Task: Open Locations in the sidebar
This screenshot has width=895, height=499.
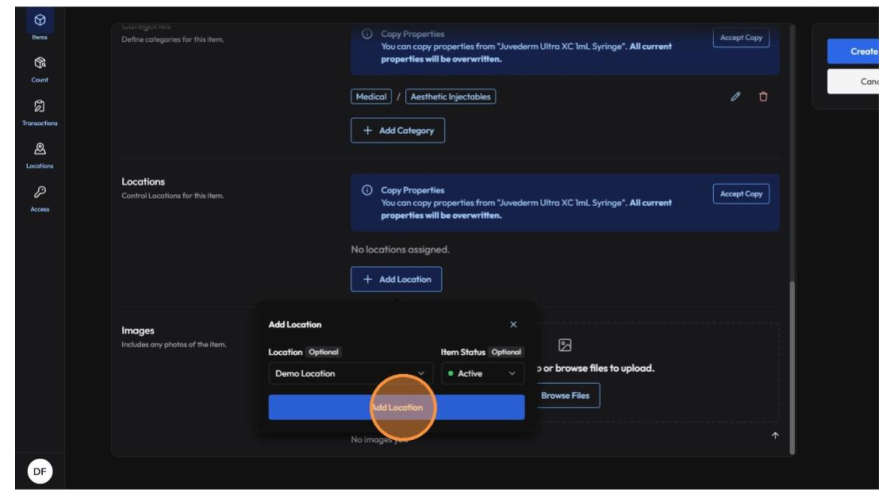Action: [39, 155]
